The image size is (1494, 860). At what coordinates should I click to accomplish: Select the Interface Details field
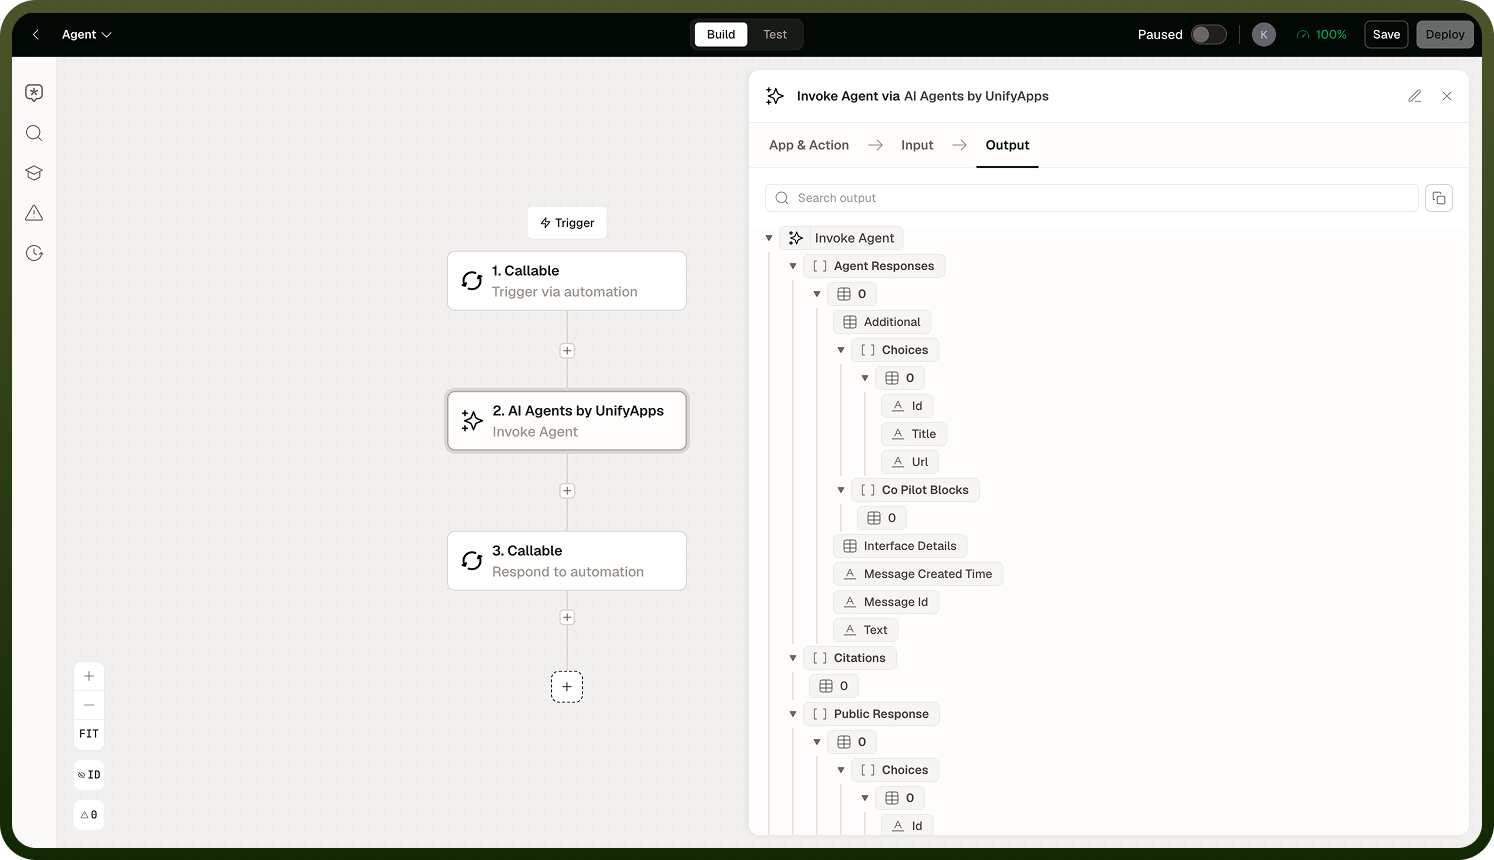click(900, 546)
